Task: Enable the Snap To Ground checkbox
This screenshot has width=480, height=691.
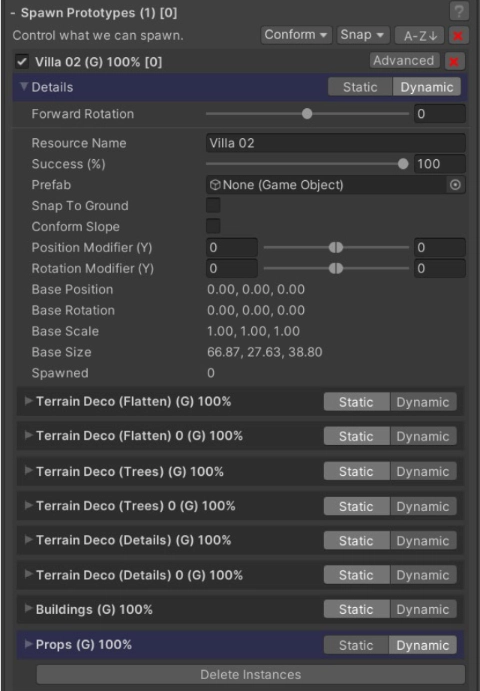Action: click(213, 205)
